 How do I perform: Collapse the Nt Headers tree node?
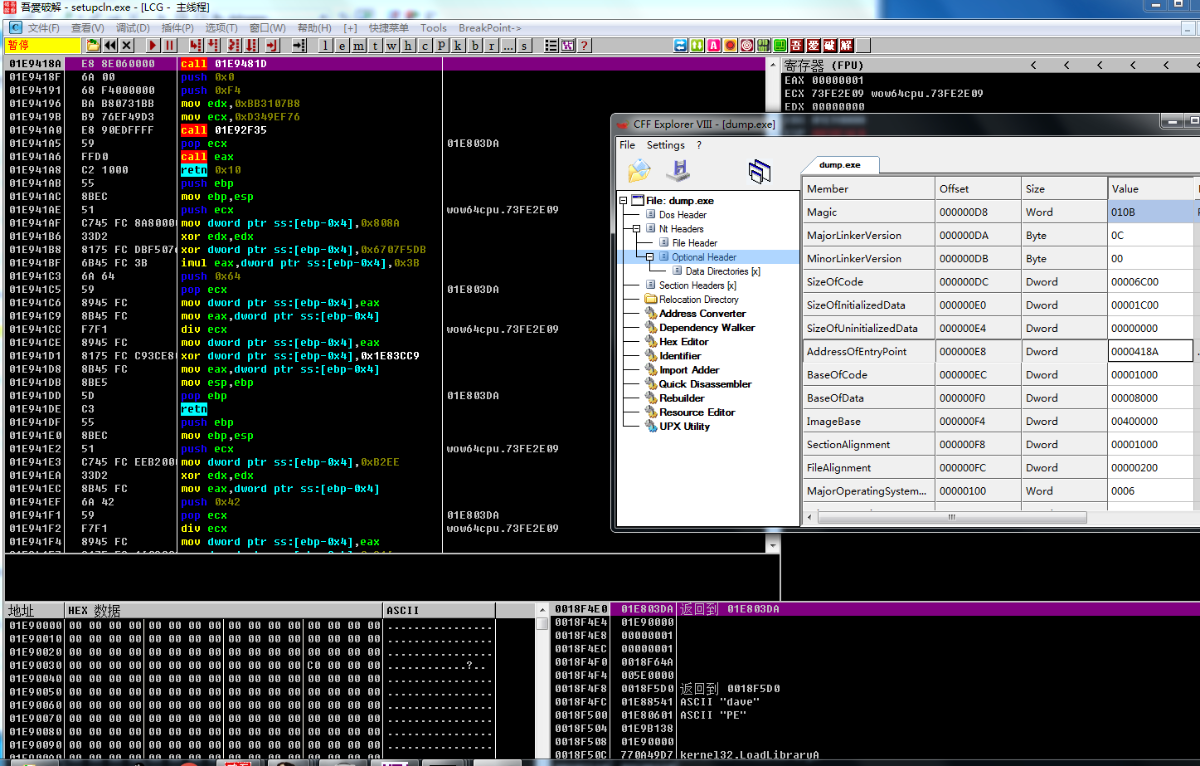tap(637, 229)
